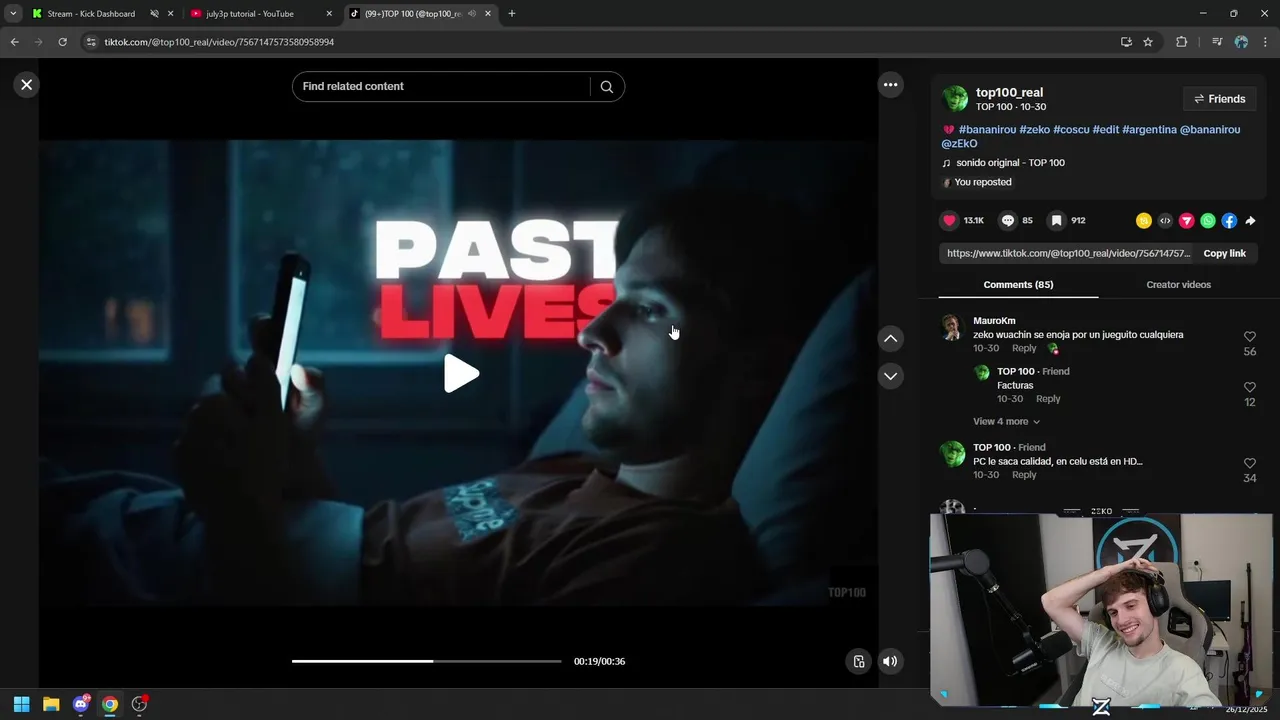Open Chrome three-dot menu

click(1266, 42)
